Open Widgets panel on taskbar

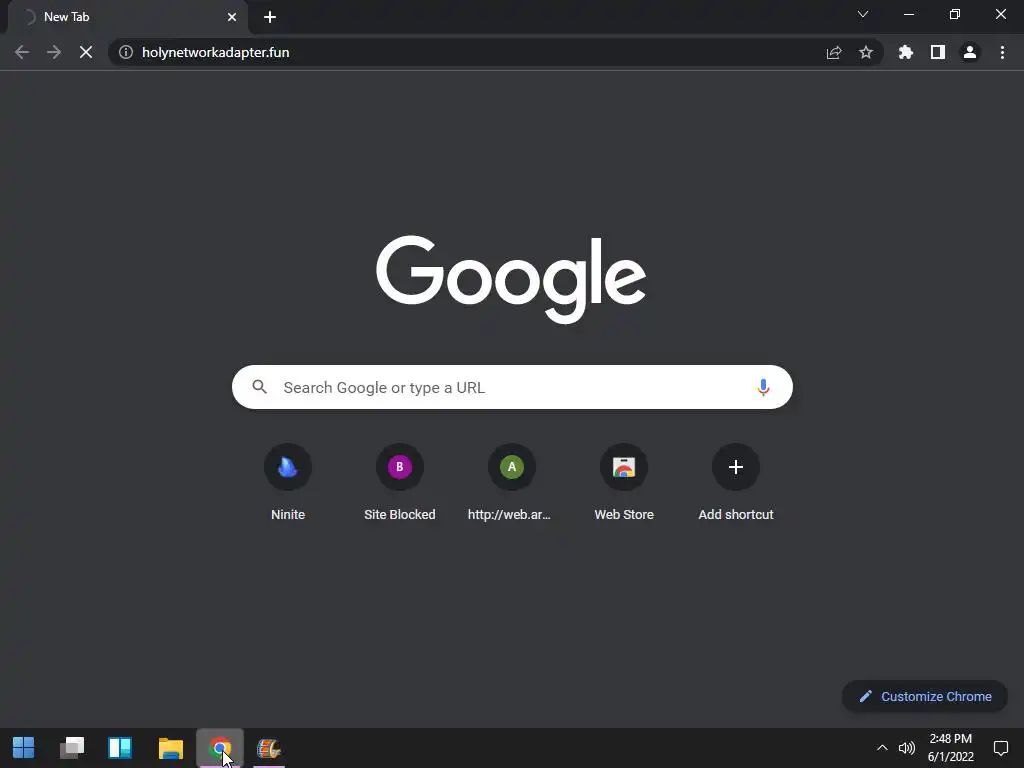120,748
